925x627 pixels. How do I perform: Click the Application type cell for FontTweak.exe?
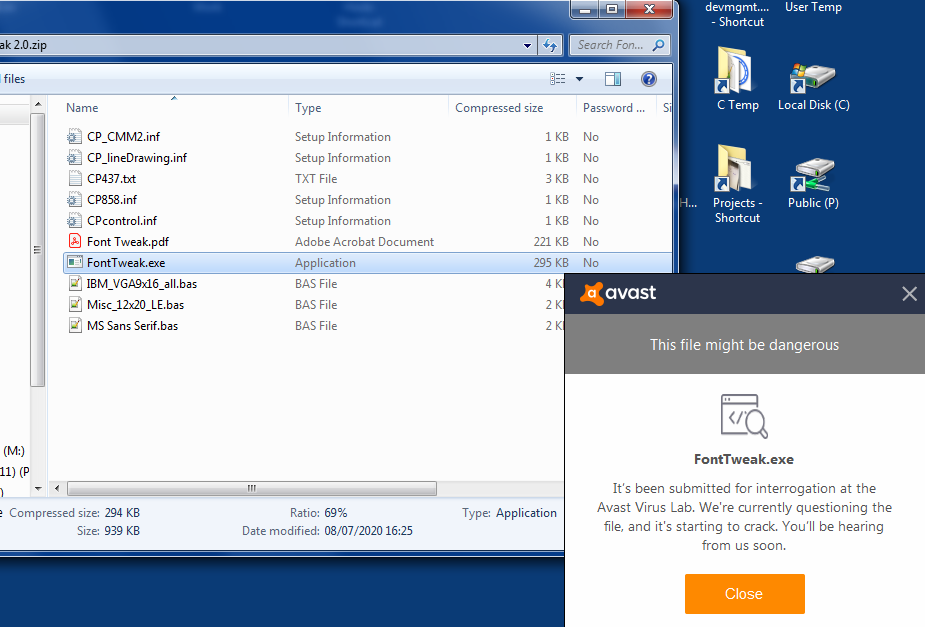(326, 262)
